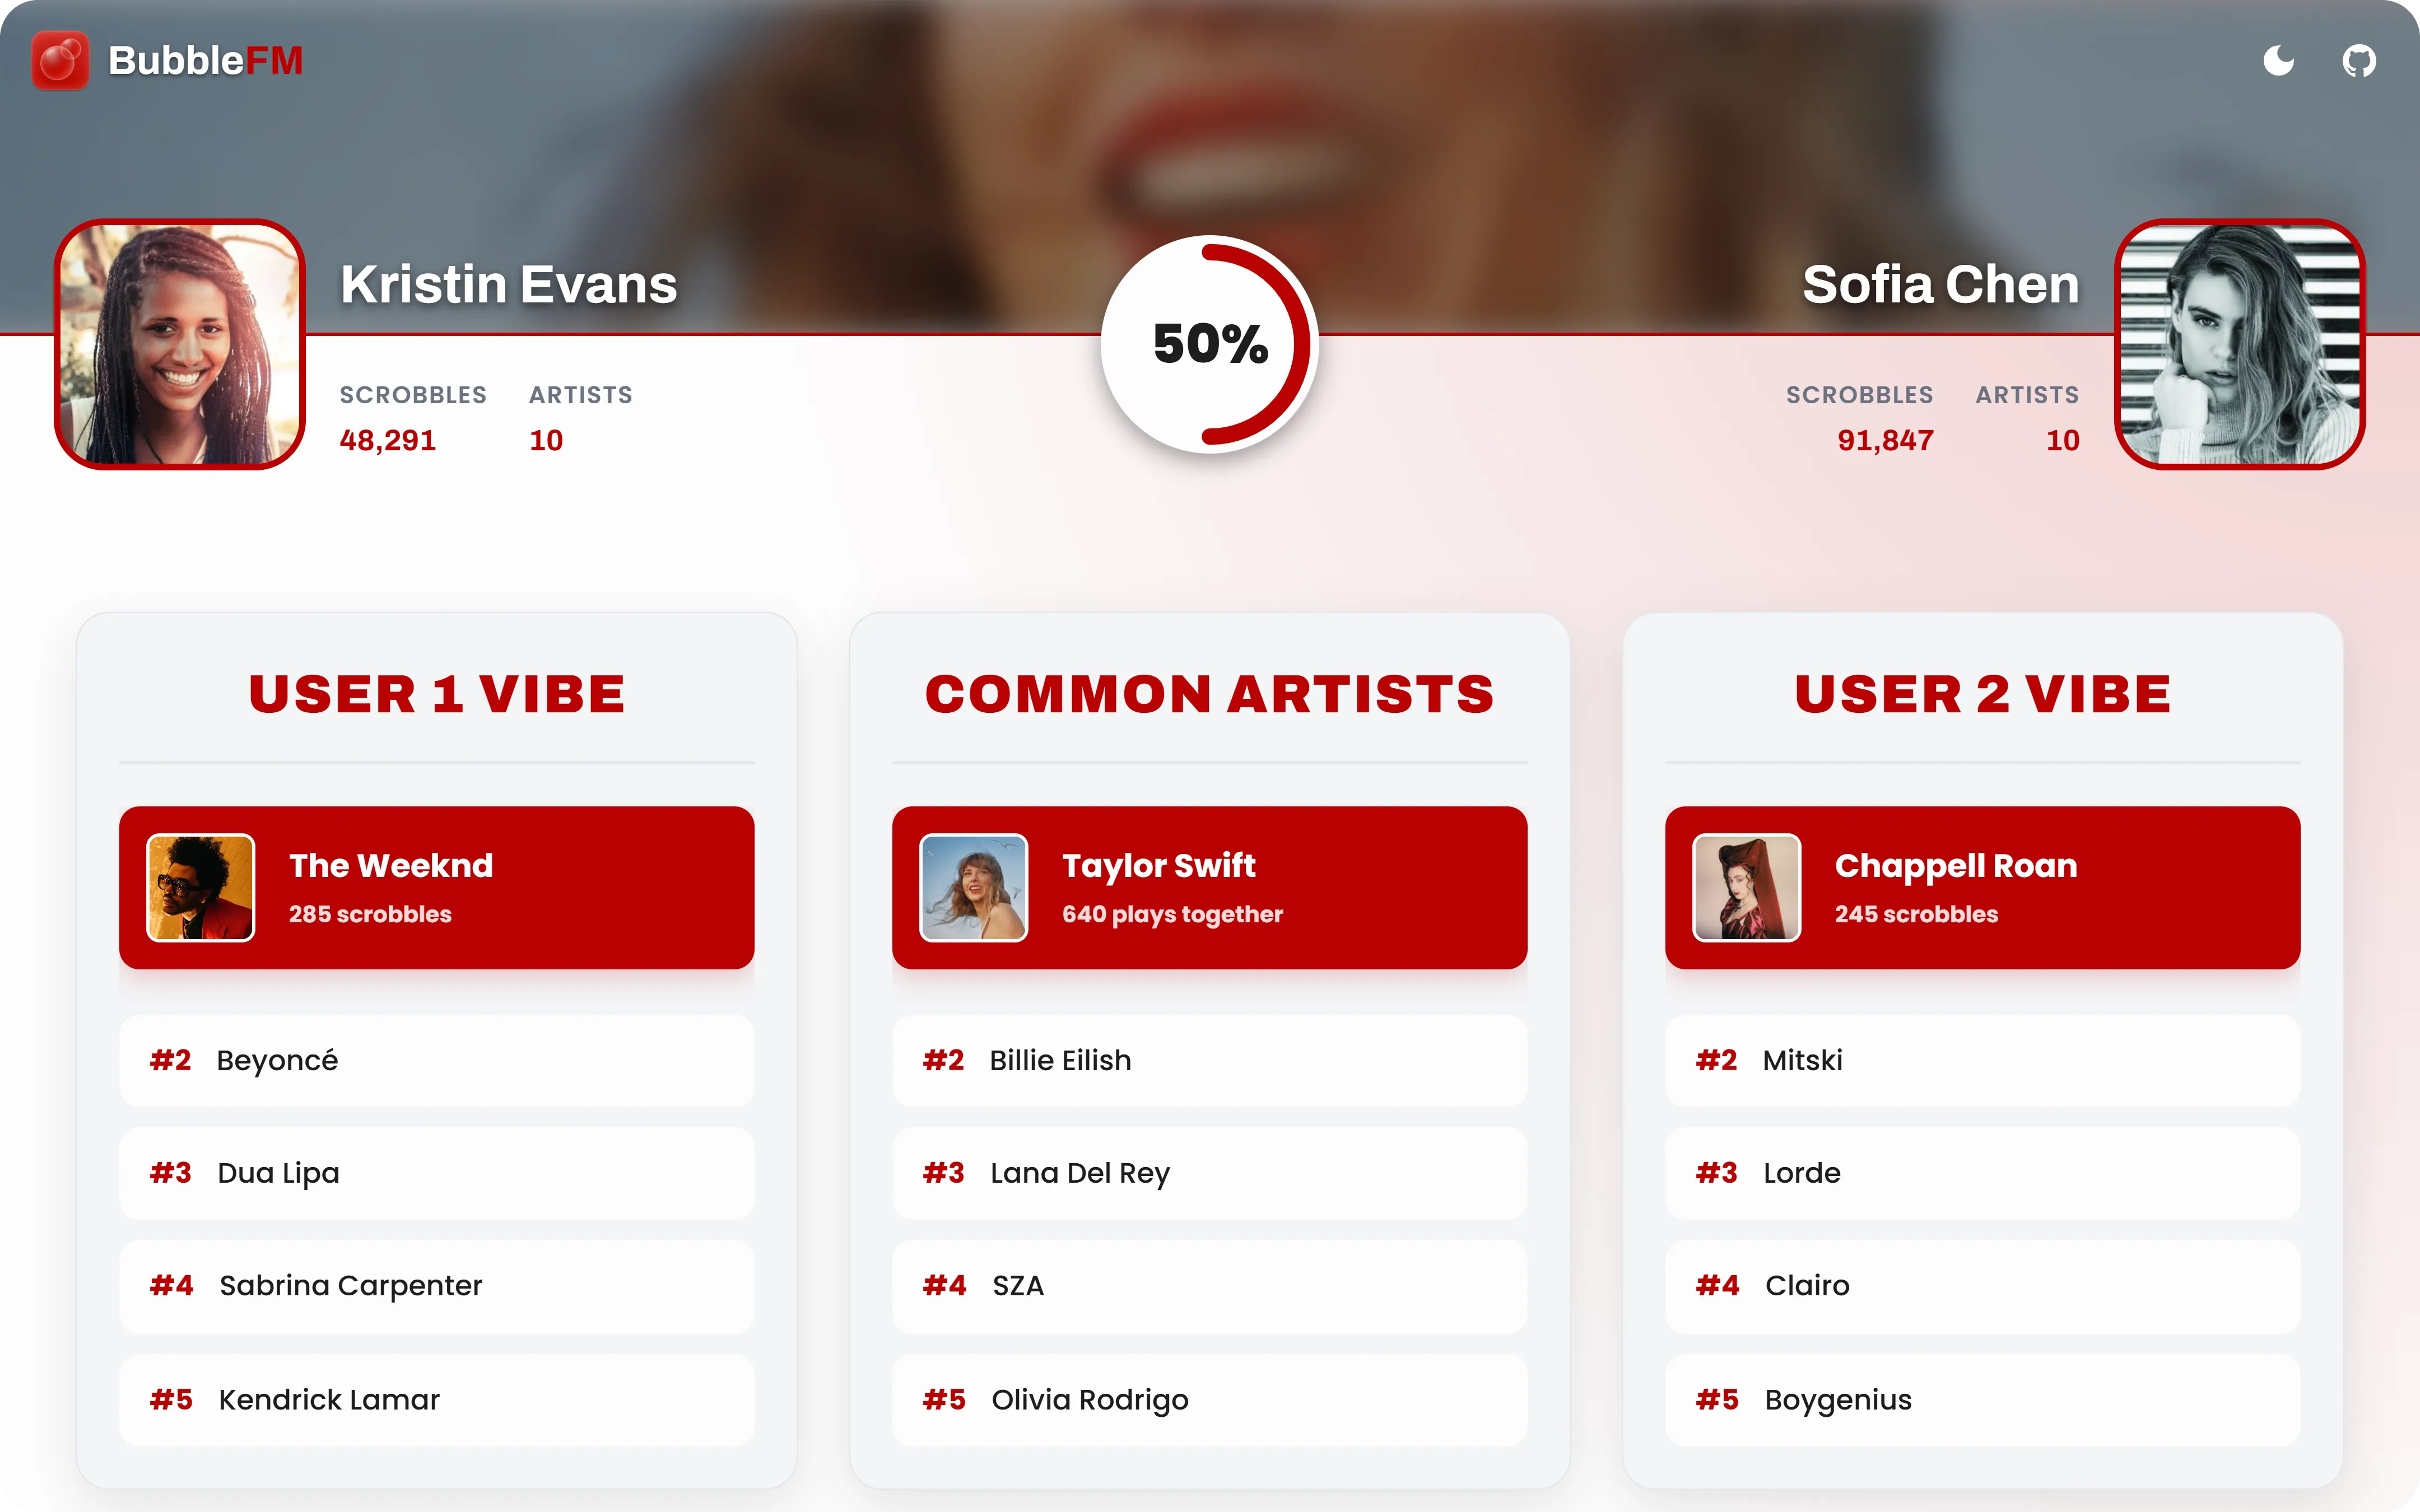Open Kristin Evans name link
Viewport: 2420px width, 1512px height.
pos(509,284)
